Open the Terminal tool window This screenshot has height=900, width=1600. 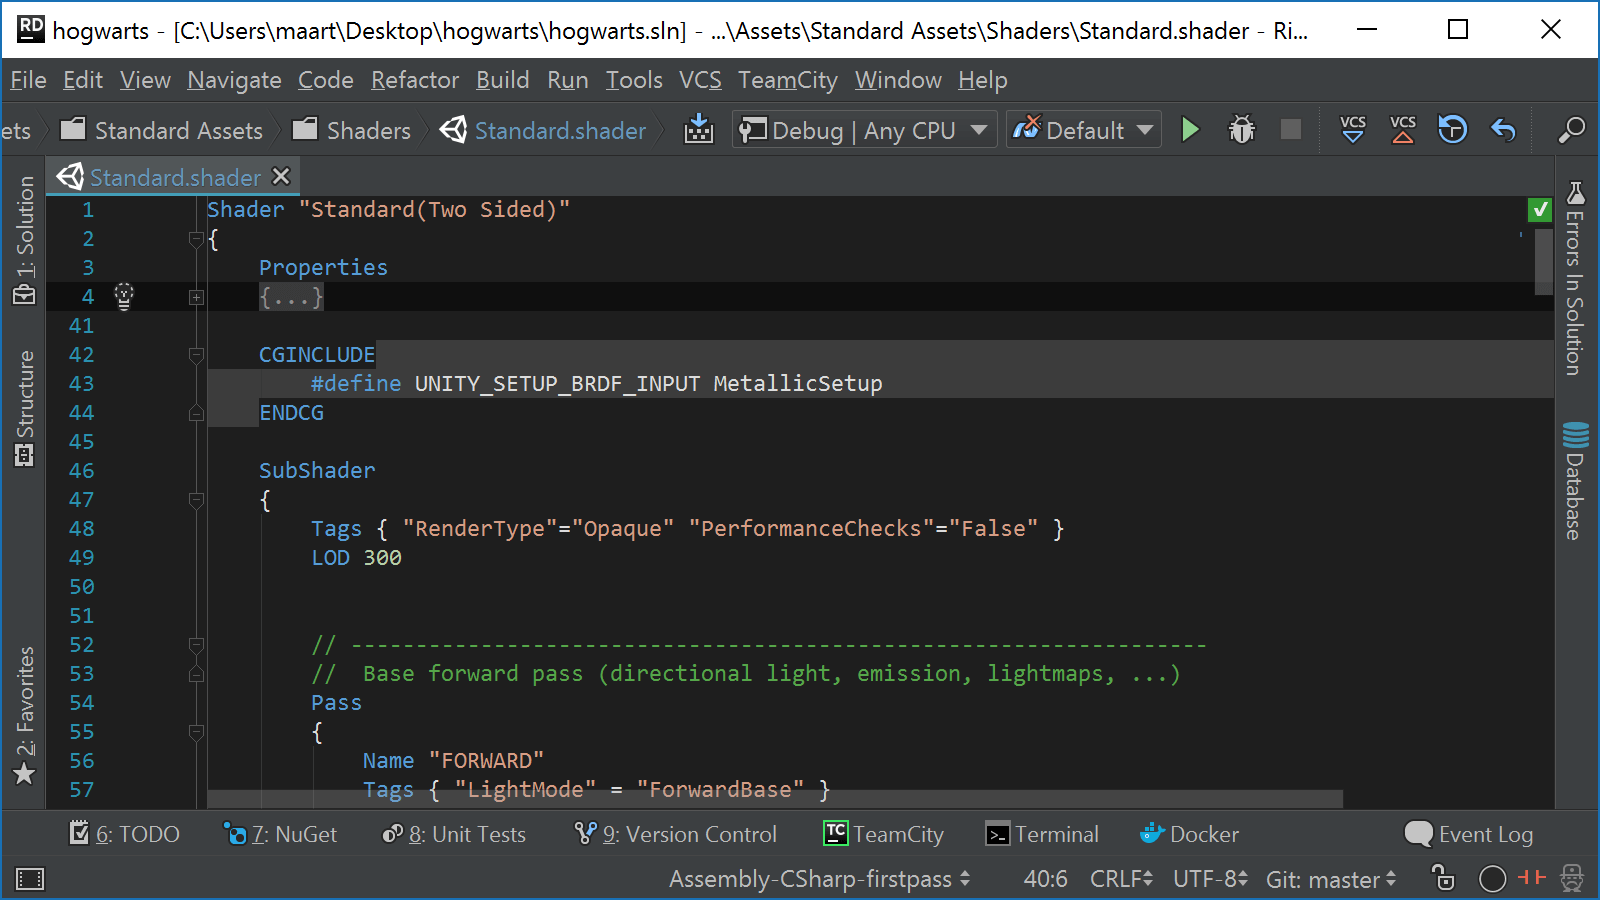1042,834
